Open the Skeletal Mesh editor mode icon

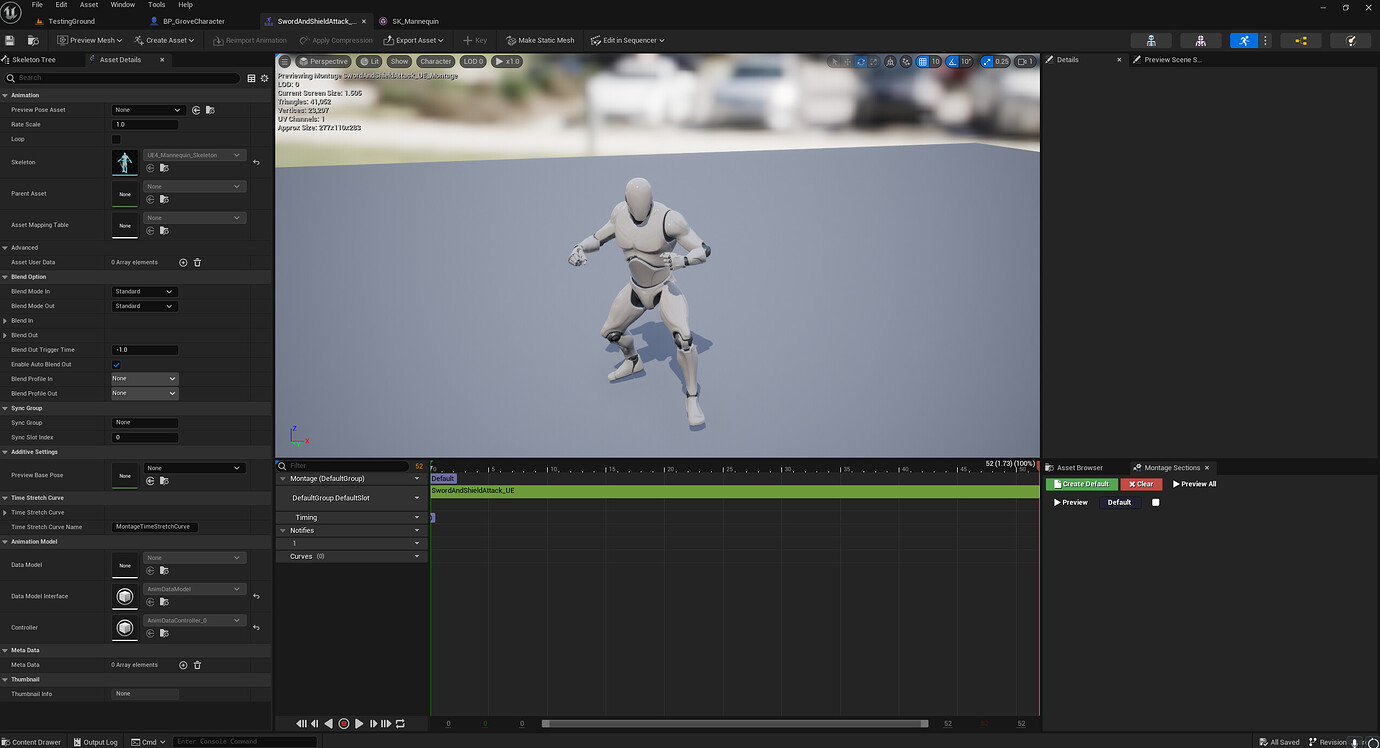click(x=1200, y=40)
